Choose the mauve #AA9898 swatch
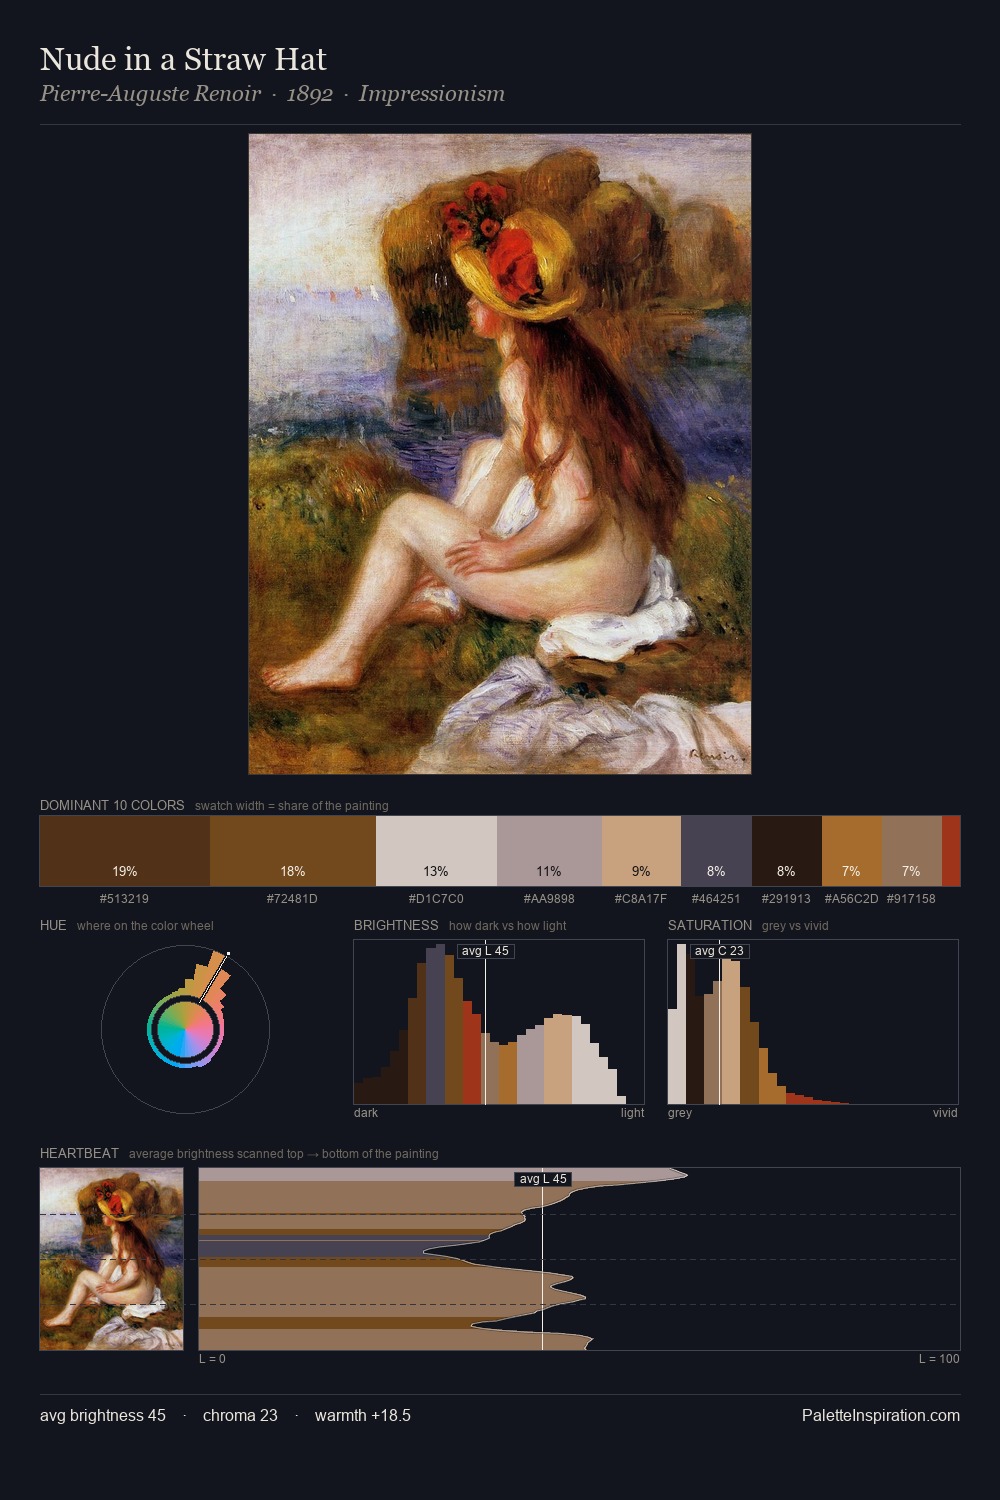The image size is (1000, 1500). pos(549,851)
